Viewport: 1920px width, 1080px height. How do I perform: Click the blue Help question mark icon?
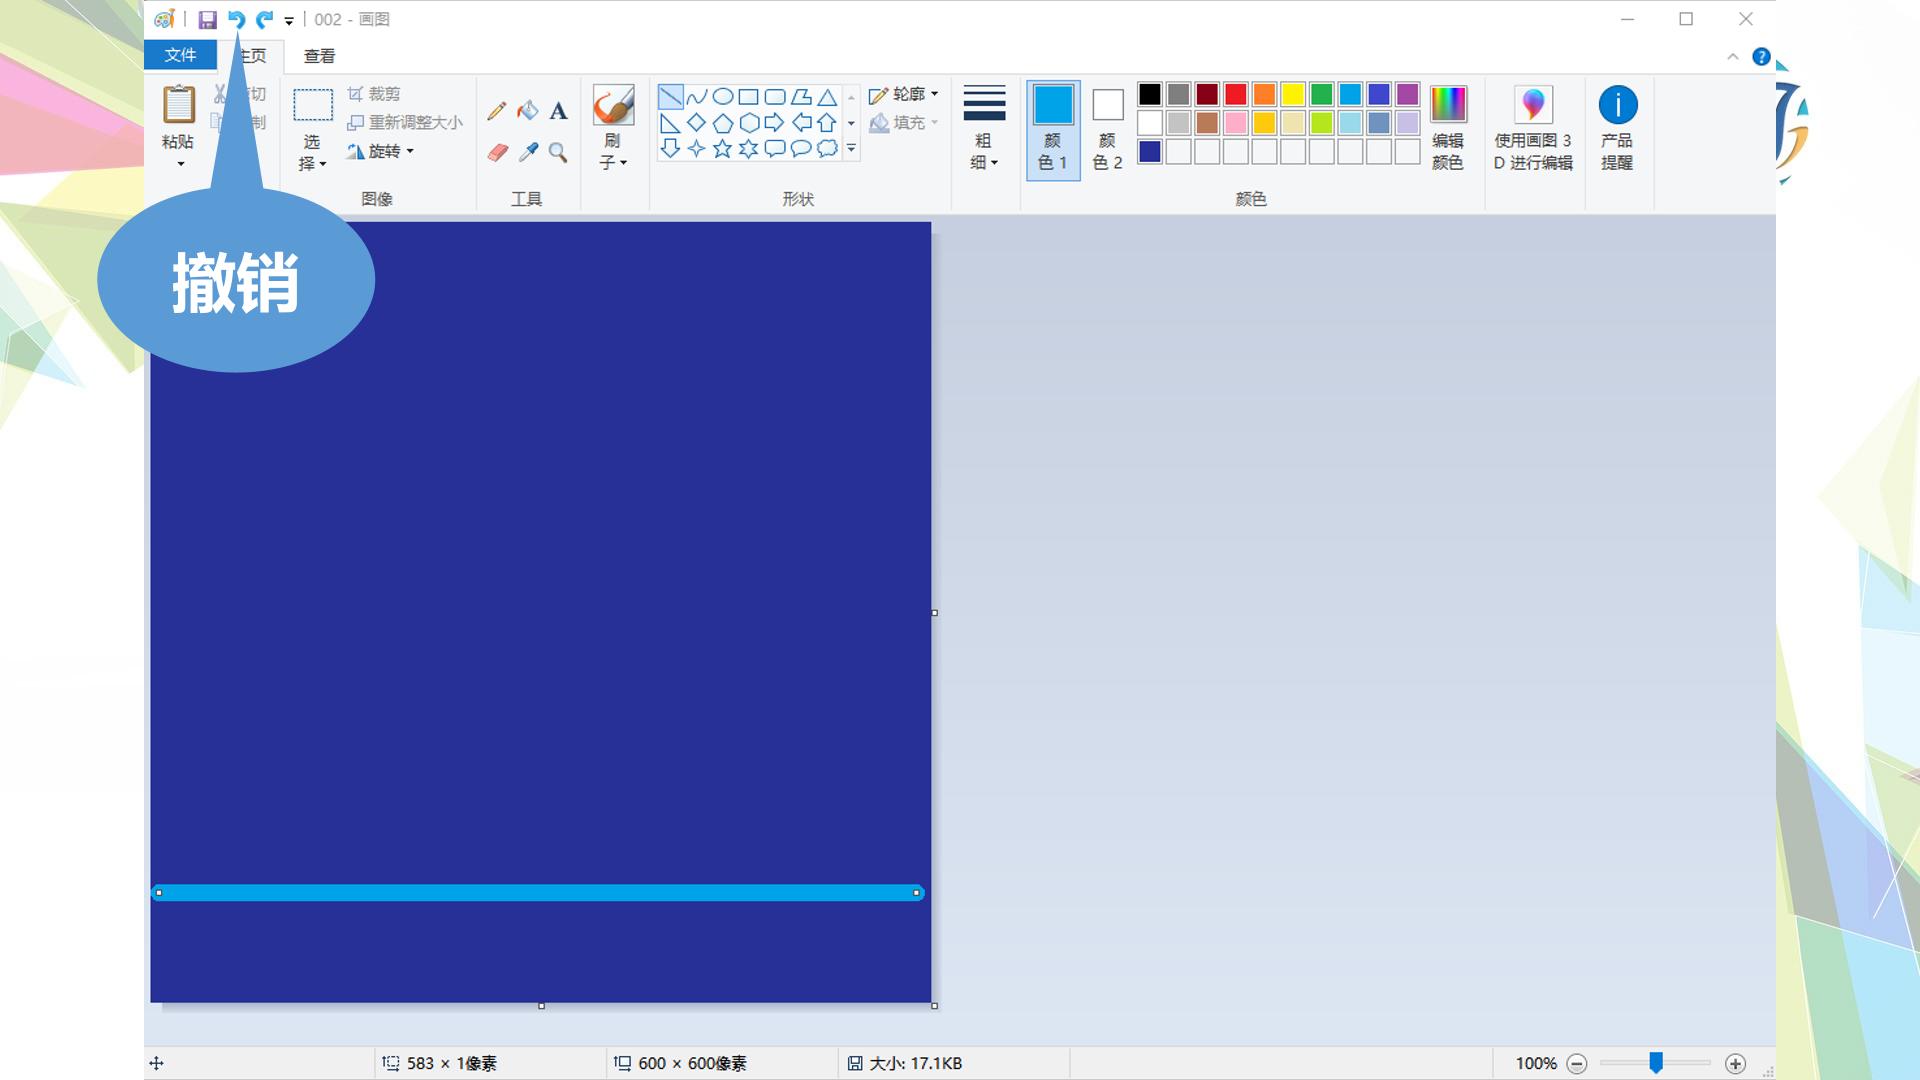pos(1762,57)
